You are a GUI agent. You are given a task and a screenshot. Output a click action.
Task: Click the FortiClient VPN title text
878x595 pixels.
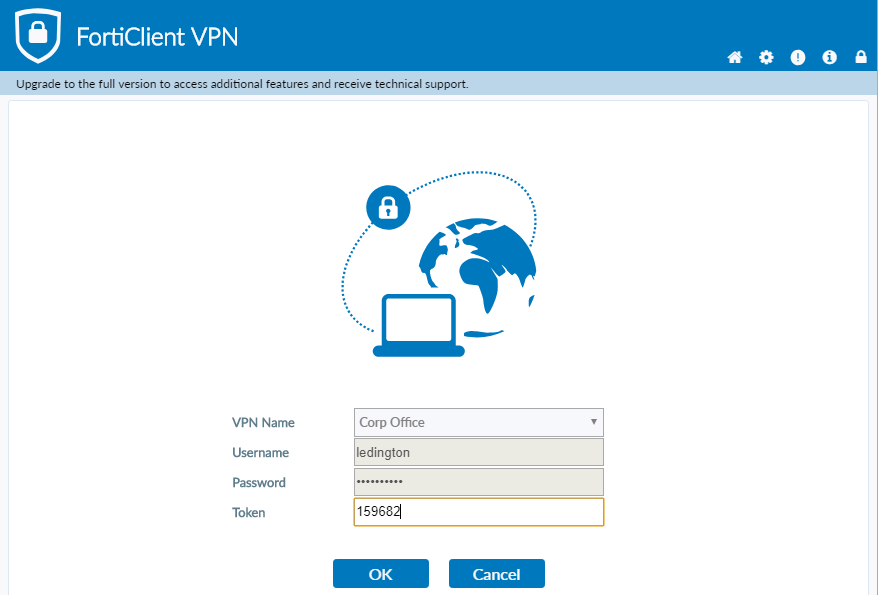pos(156,35)
